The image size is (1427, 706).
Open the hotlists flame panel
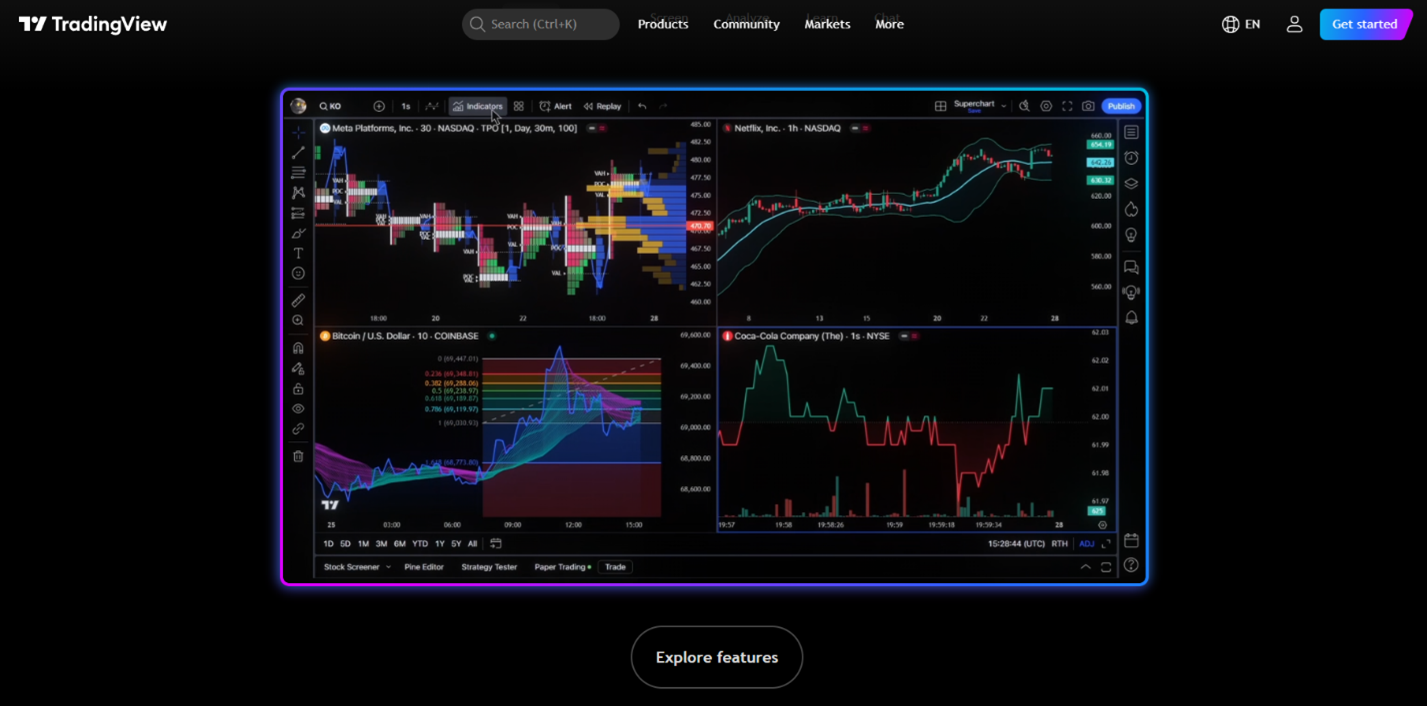[x=1131, y=209]
